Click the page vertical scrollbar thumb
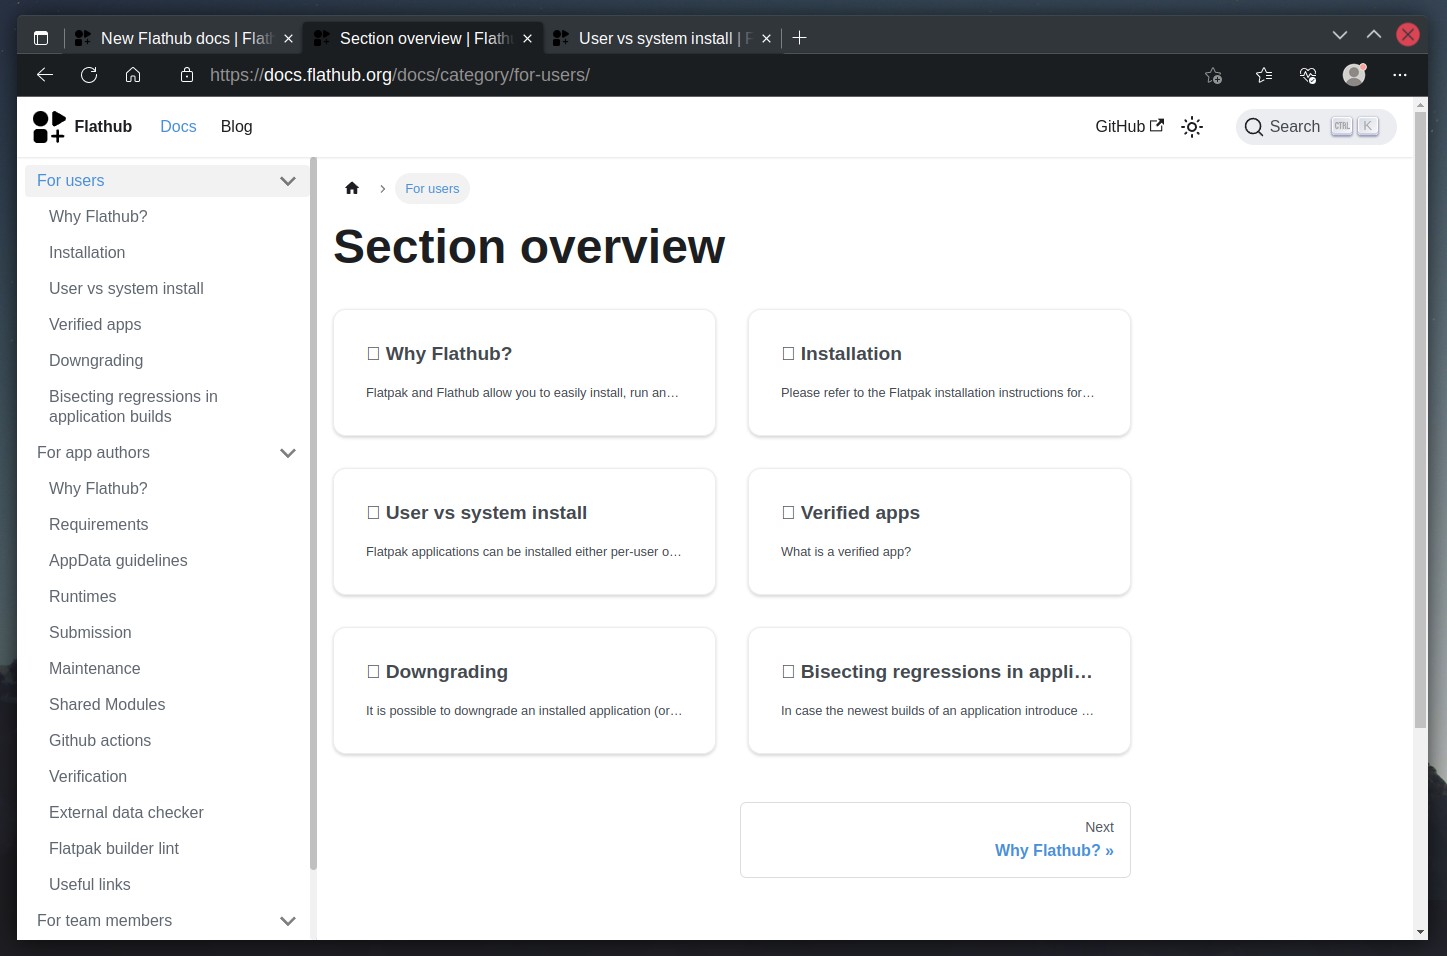The width and height of the screenshot is (1447, 956). click(1420, 420)
